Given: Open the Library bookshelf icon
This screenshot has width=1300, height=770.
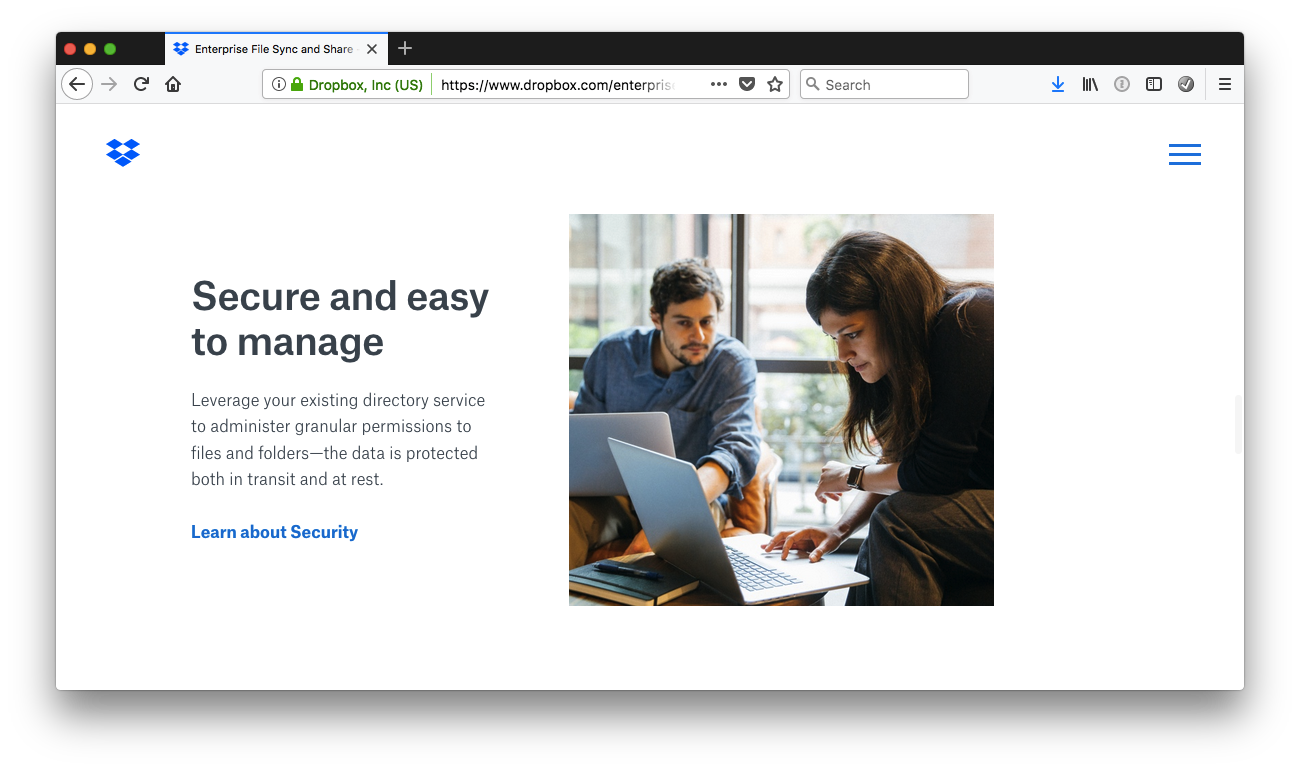Looking at the screenshot, I should point(1090,85).
